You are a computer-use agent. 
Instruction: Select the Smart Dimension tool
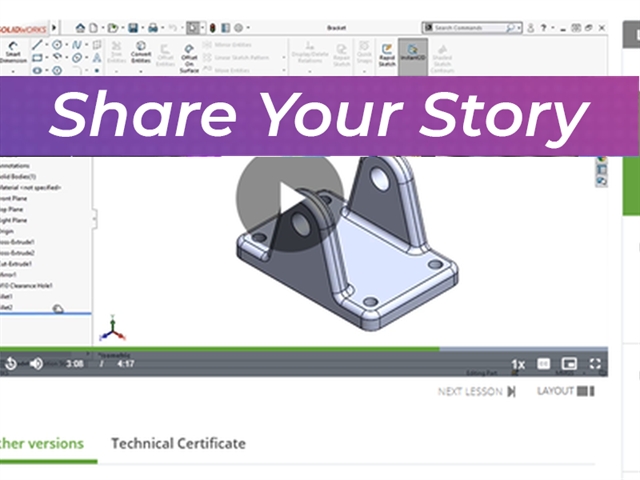coord(13,53)
